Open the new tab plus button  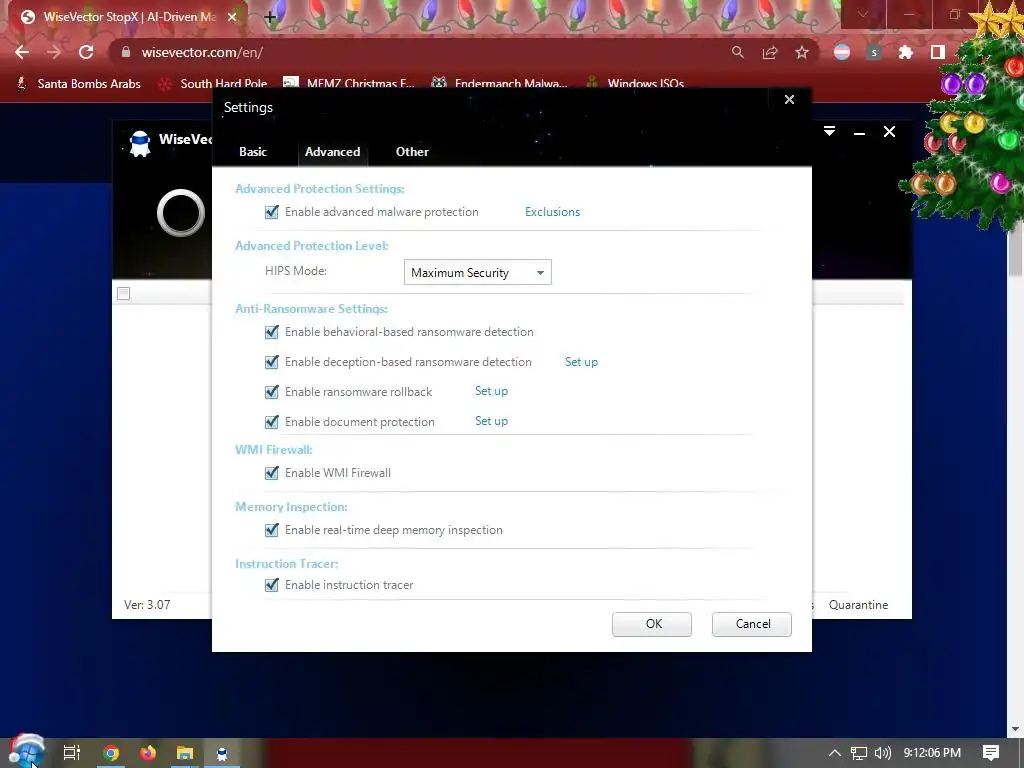pyautogui.click(x=270, y=18)
